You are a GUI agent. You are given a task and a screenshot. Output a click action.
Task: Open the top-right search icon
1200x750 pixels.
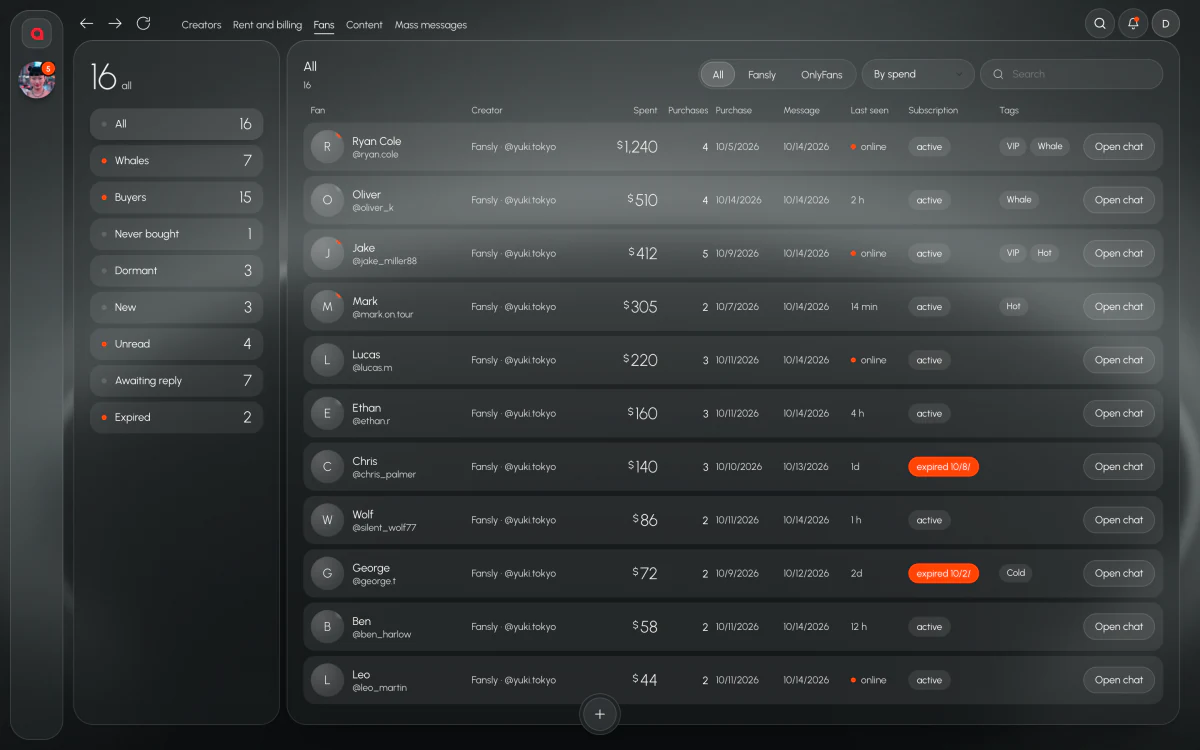point(1100,24)
